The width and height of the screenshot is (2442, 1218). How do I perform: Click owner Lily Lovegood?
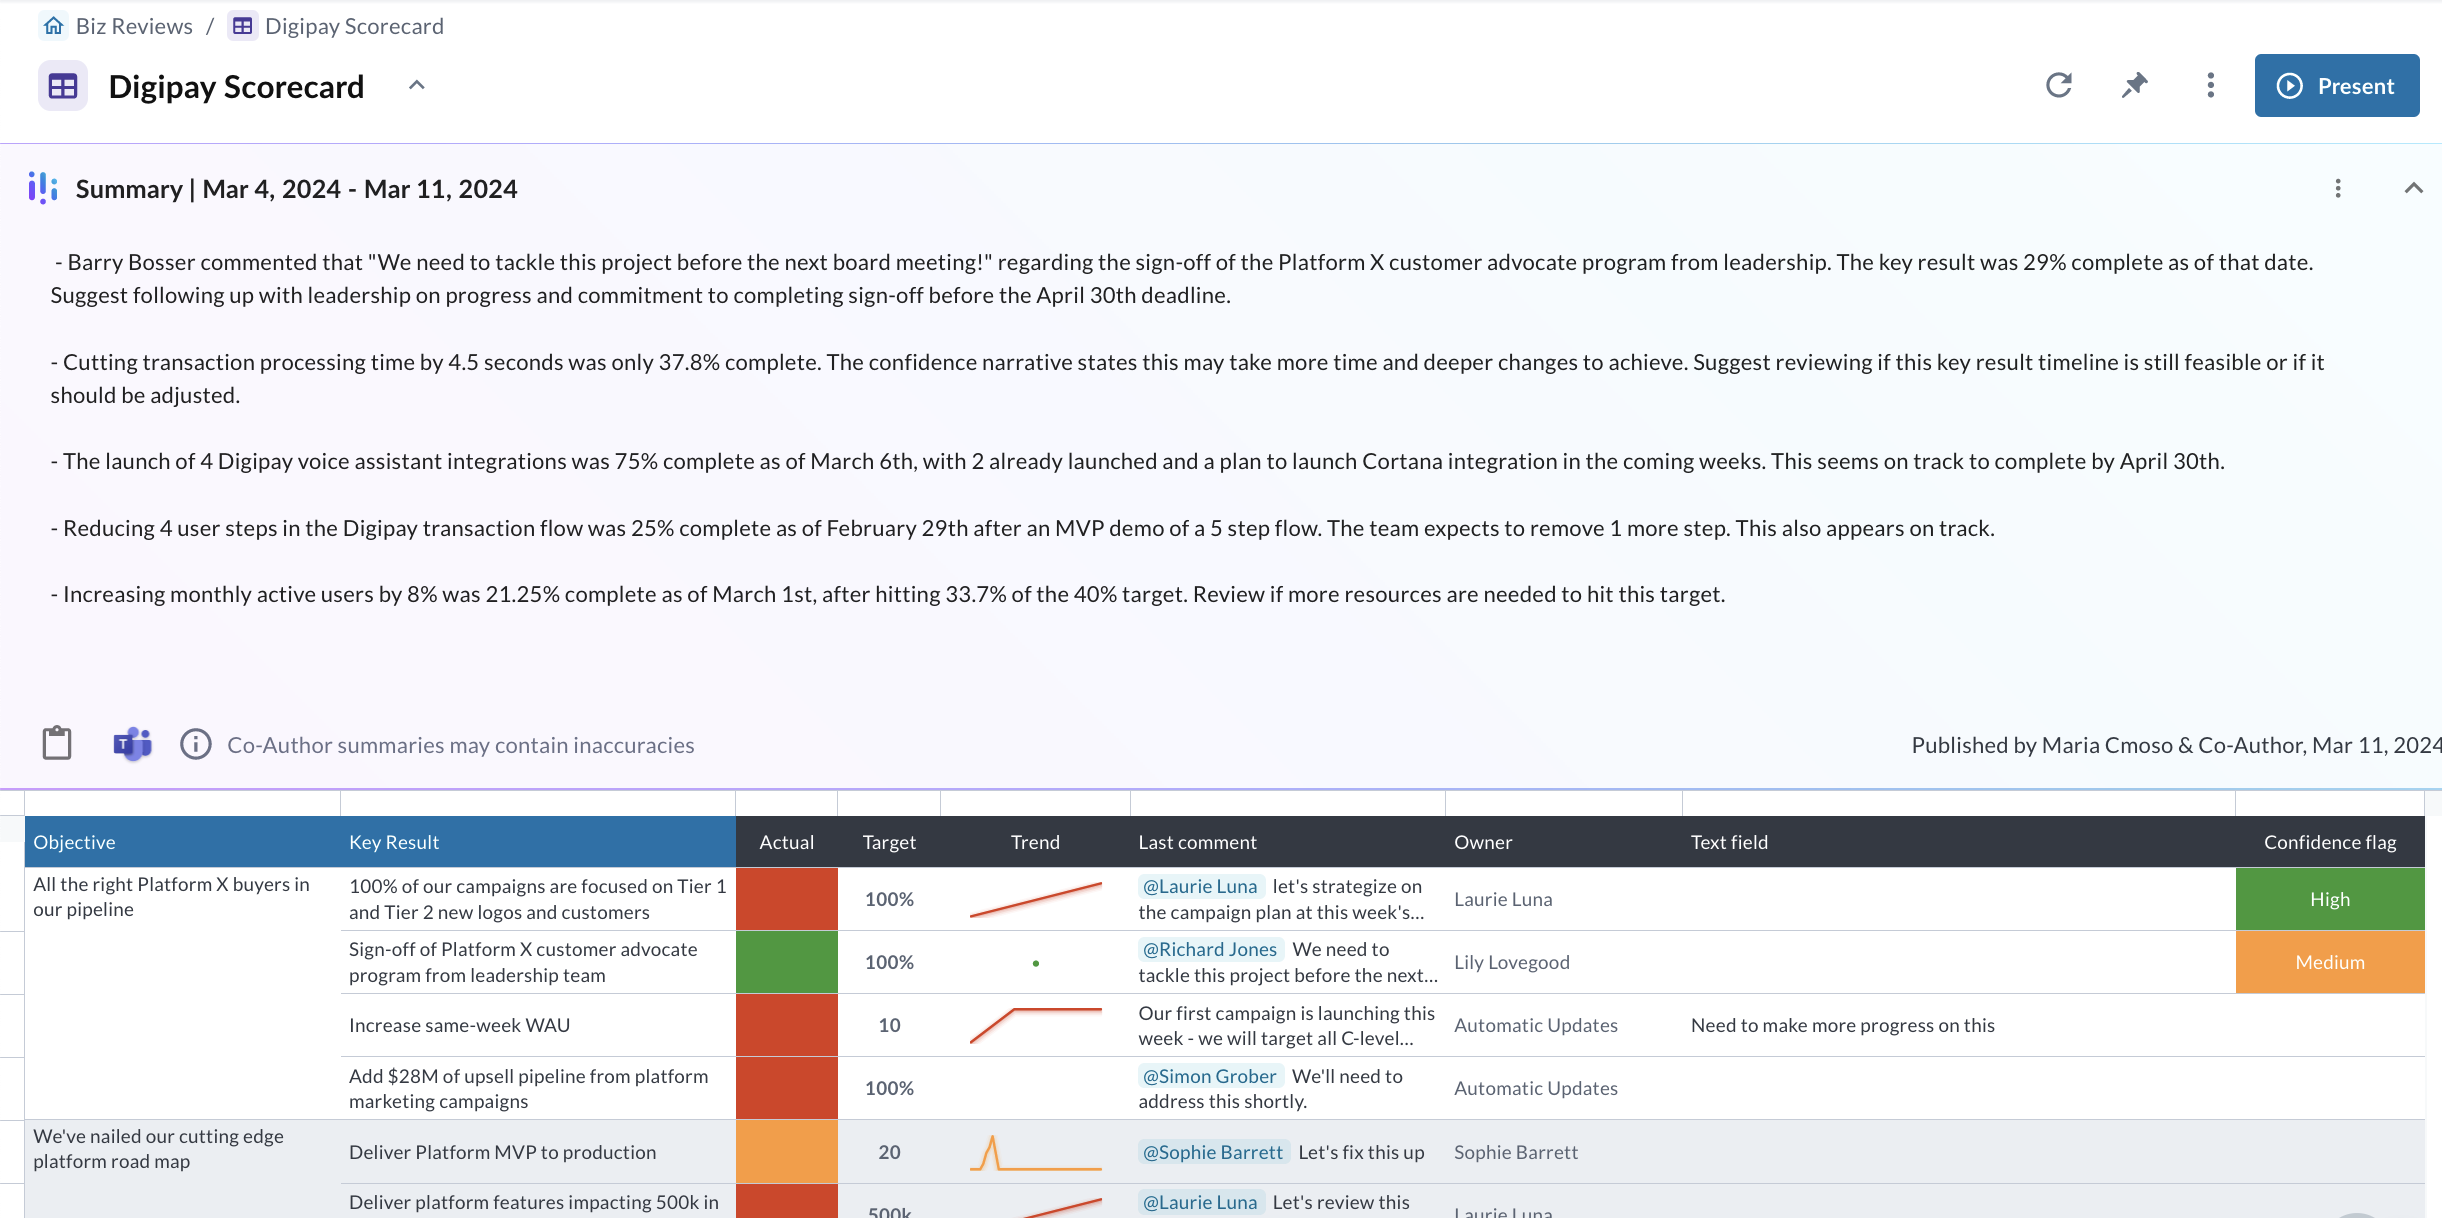click(x=1511, y=962)
